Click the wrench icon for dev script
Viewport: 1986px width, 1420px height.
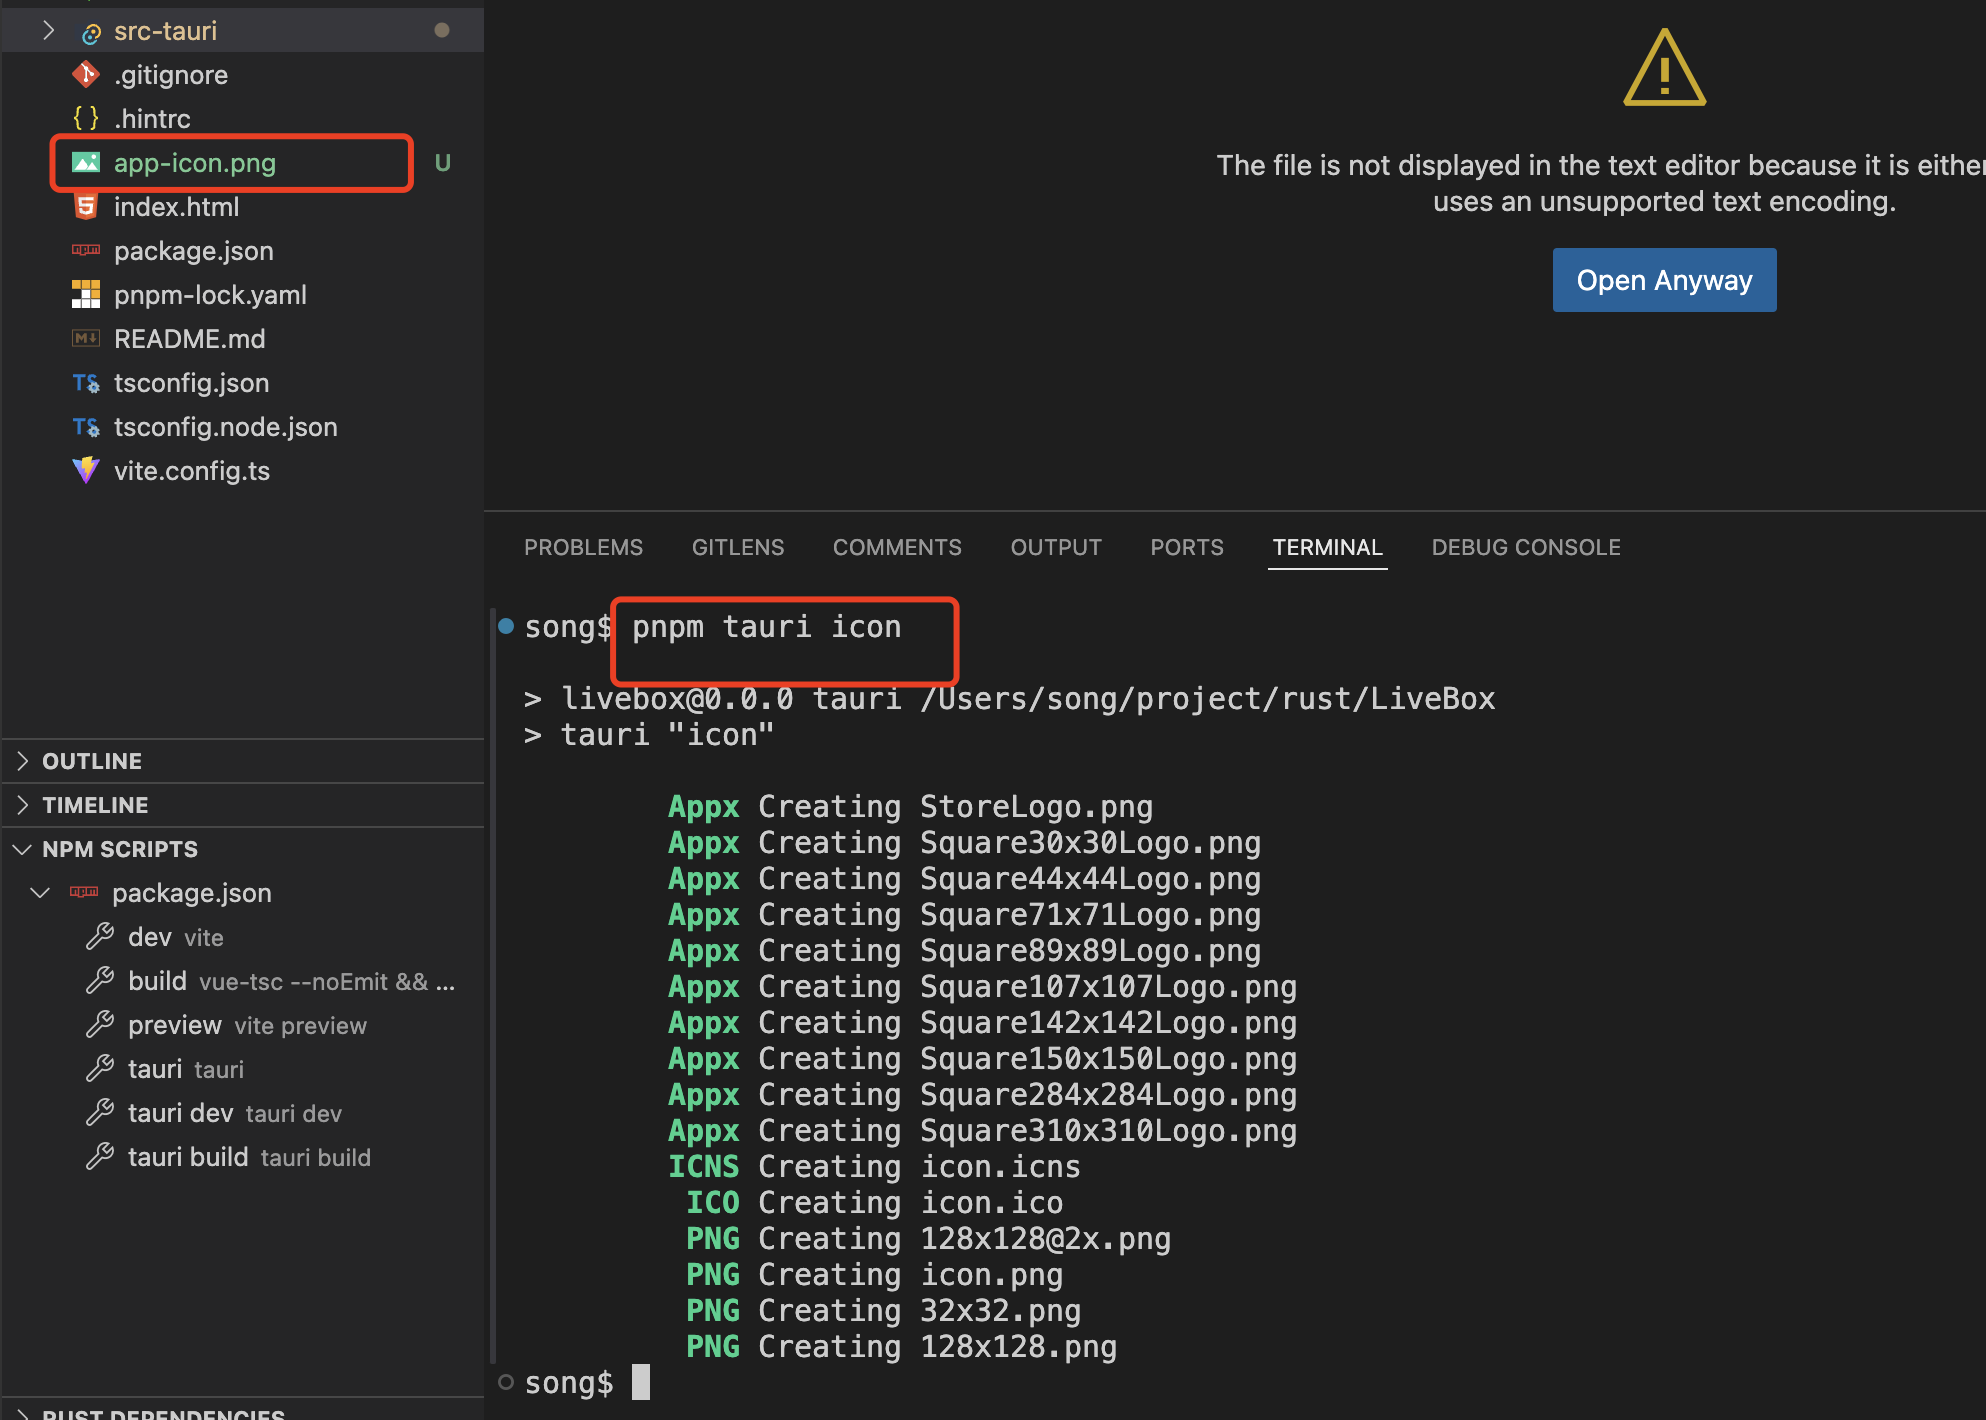coord(100,937)
